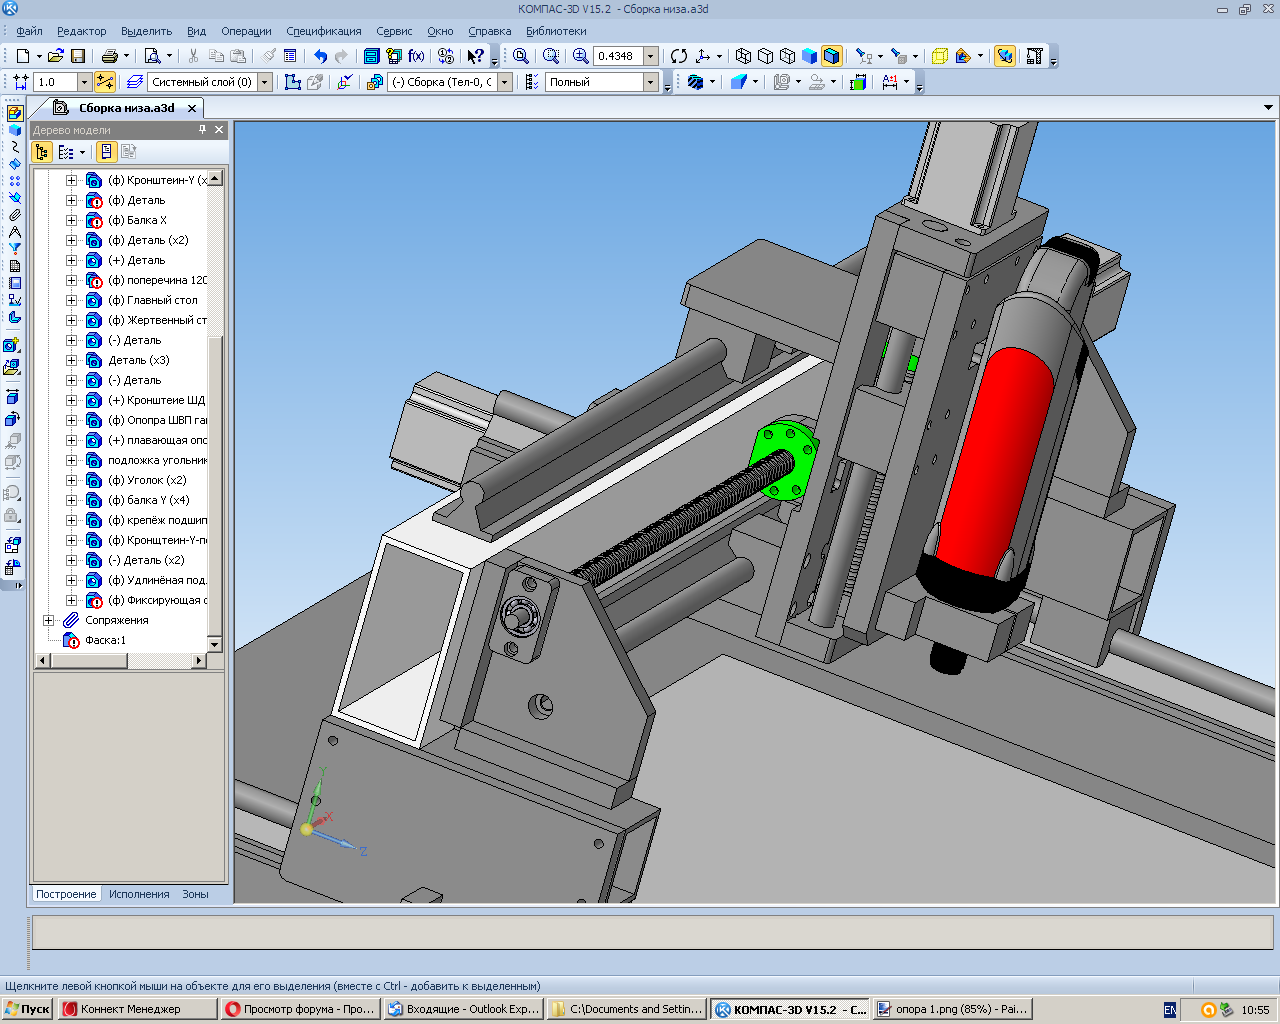Click the Windows Пуск start button
The width and height of the screenshot is (1280, 1024).
click(27, 1009)
